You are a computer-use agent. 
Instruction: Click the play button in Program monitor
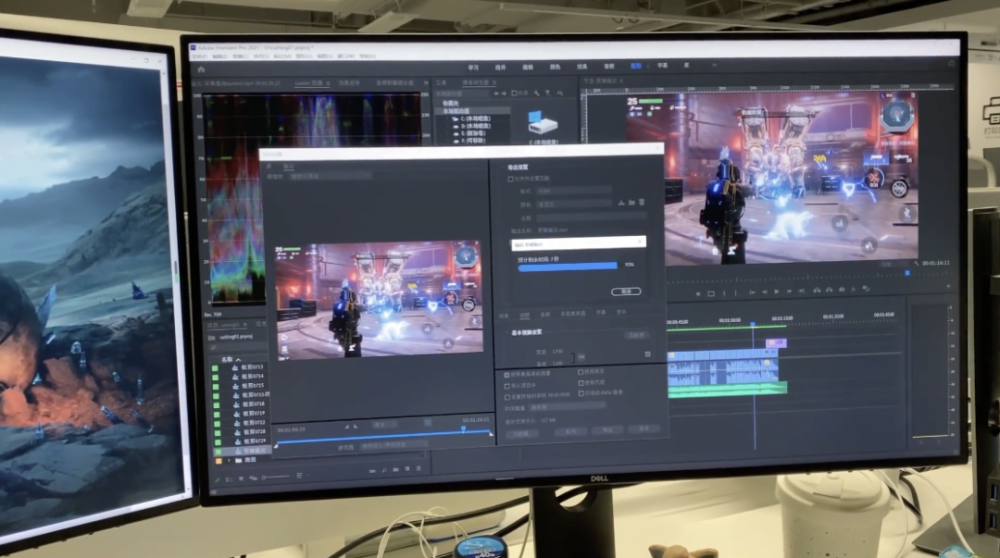pyautogui.click(x=777, y=291)
